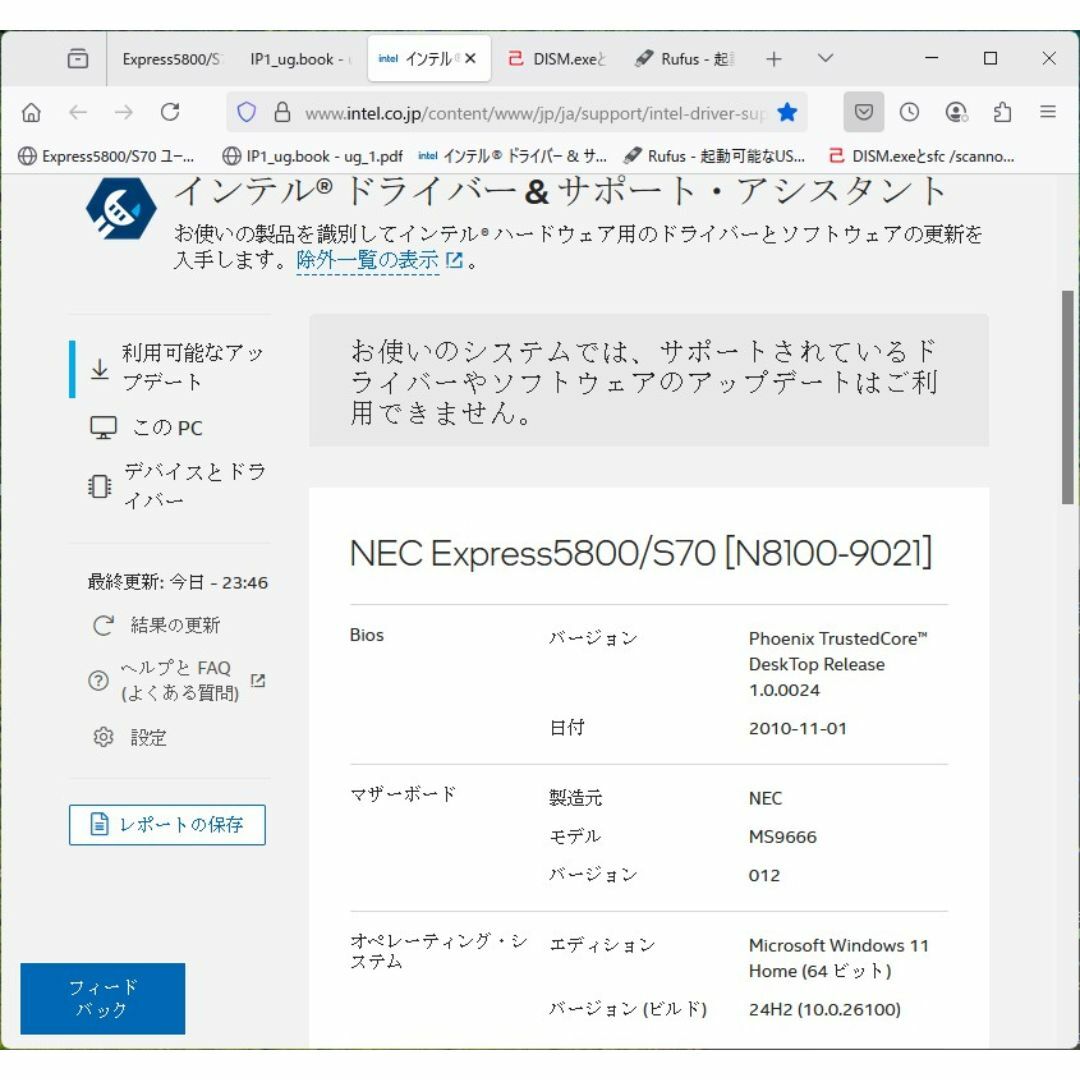Click 最終更新: 今日 - 23:46 text

point(178,583)
